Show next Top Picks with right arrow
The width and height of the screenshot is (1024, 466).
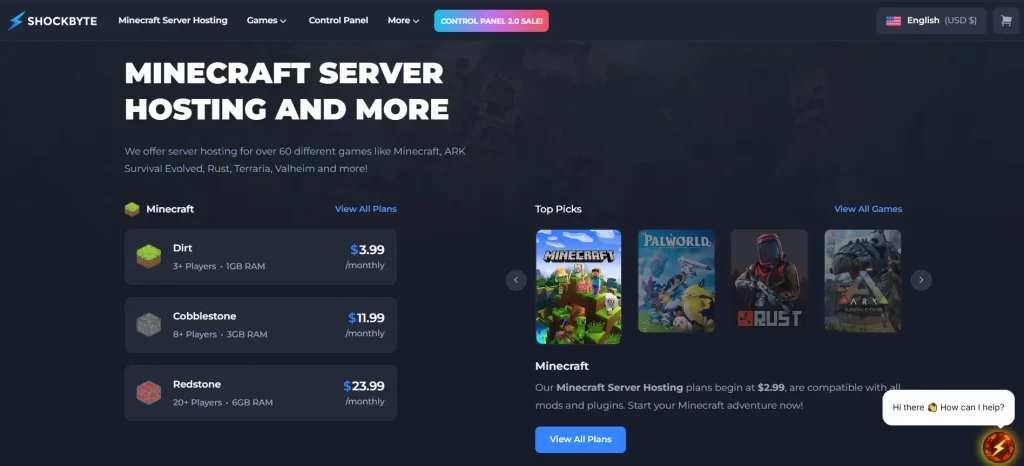coord(921,280)
